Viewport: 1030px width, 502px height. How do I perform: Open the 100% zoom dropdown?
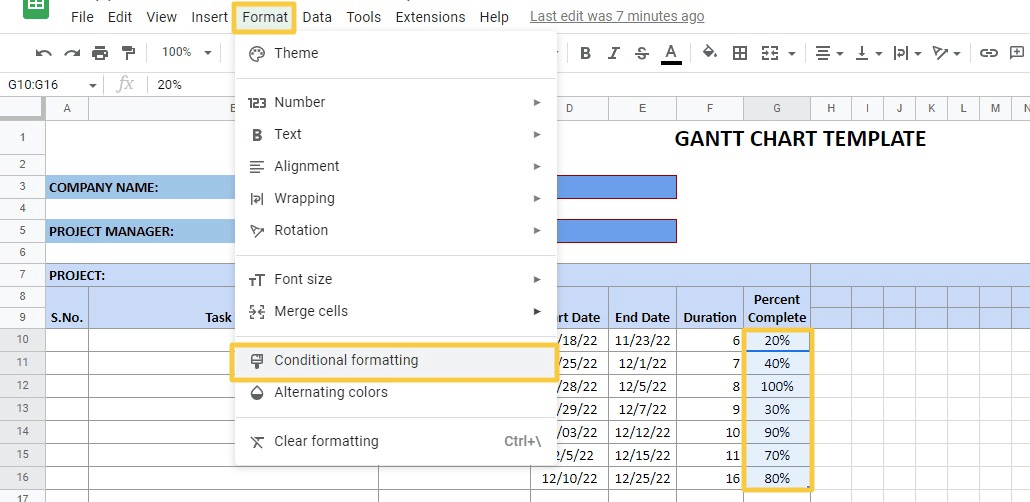click(x=187, y=52)
